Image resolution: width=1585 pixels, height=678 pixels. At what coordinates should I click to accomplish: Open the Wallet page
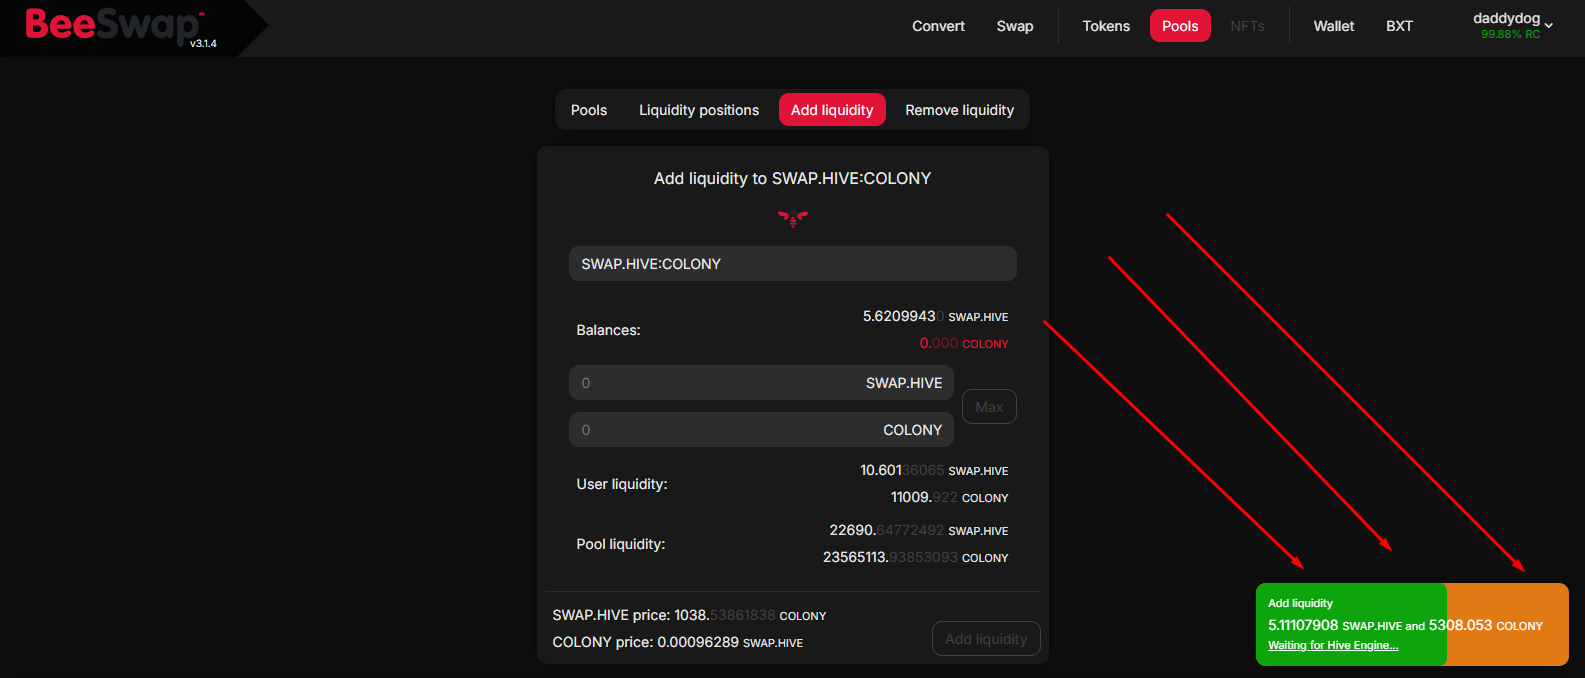point(1334,26)
